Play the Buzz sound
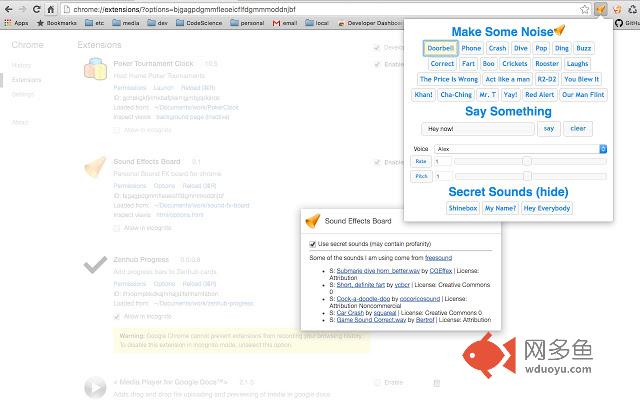 [x=584, y=48]
